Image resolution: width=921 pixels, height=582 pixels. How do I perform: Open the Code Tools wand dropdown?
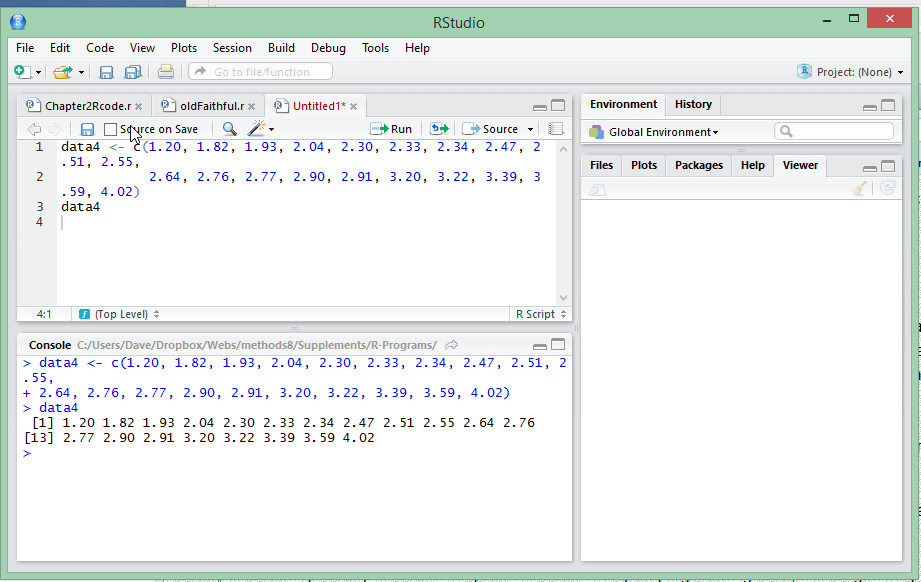(x=261, y=129)
